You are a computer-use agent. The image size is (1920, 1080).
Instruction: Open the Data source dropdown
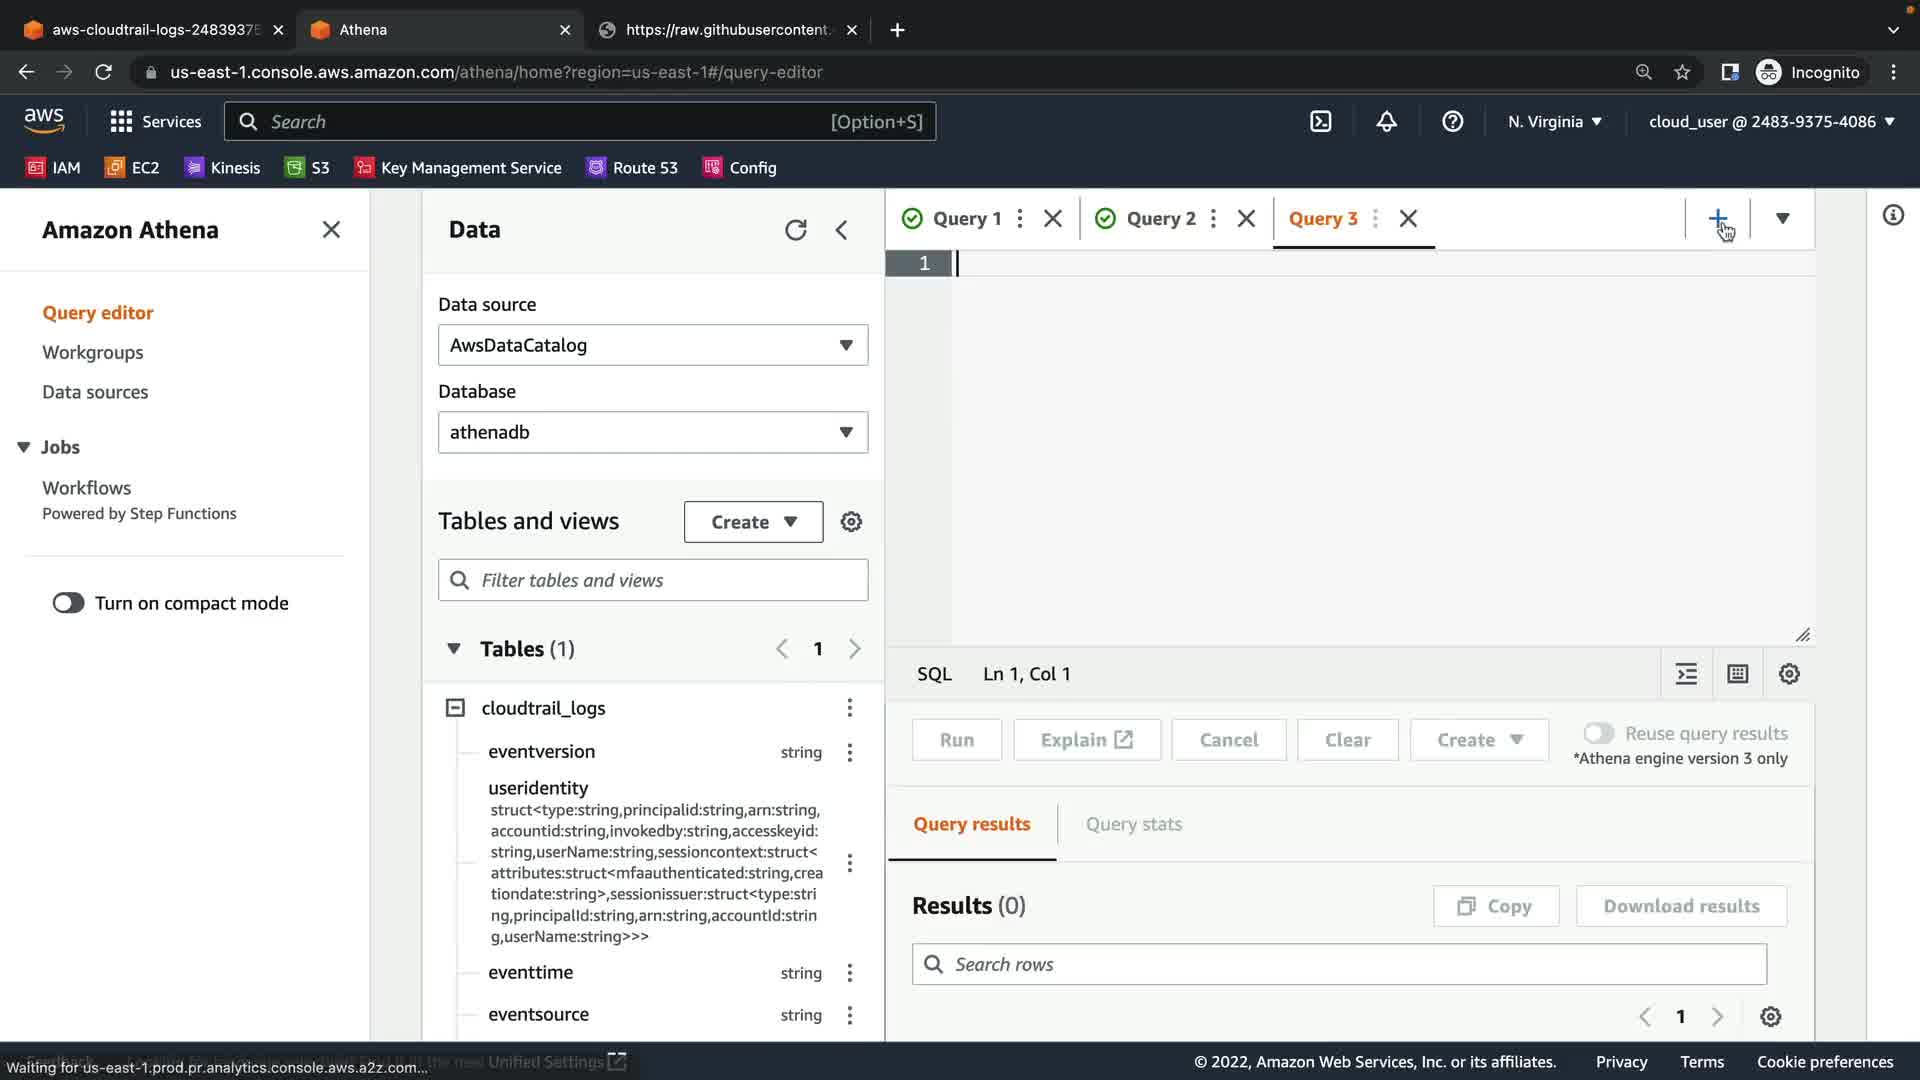coord(652,345)
